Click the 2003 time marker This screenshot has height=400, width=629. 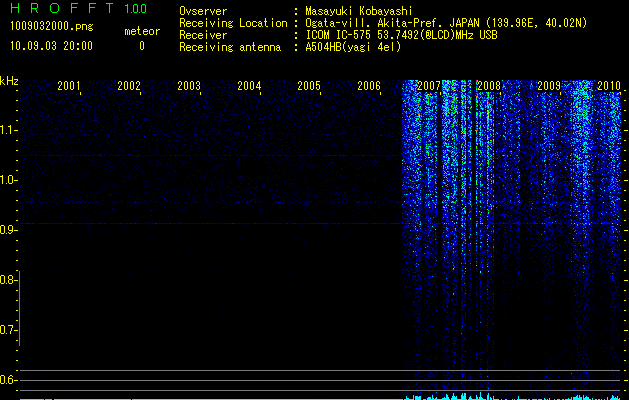tap(189, 86)
